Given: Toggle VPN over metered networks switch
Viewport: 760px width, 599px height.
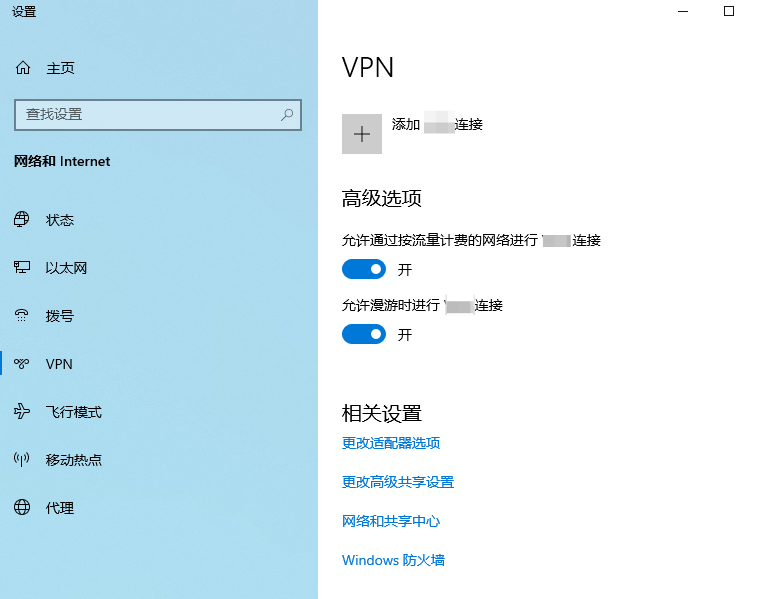Looking at the screenshot, I should [364, 269].
